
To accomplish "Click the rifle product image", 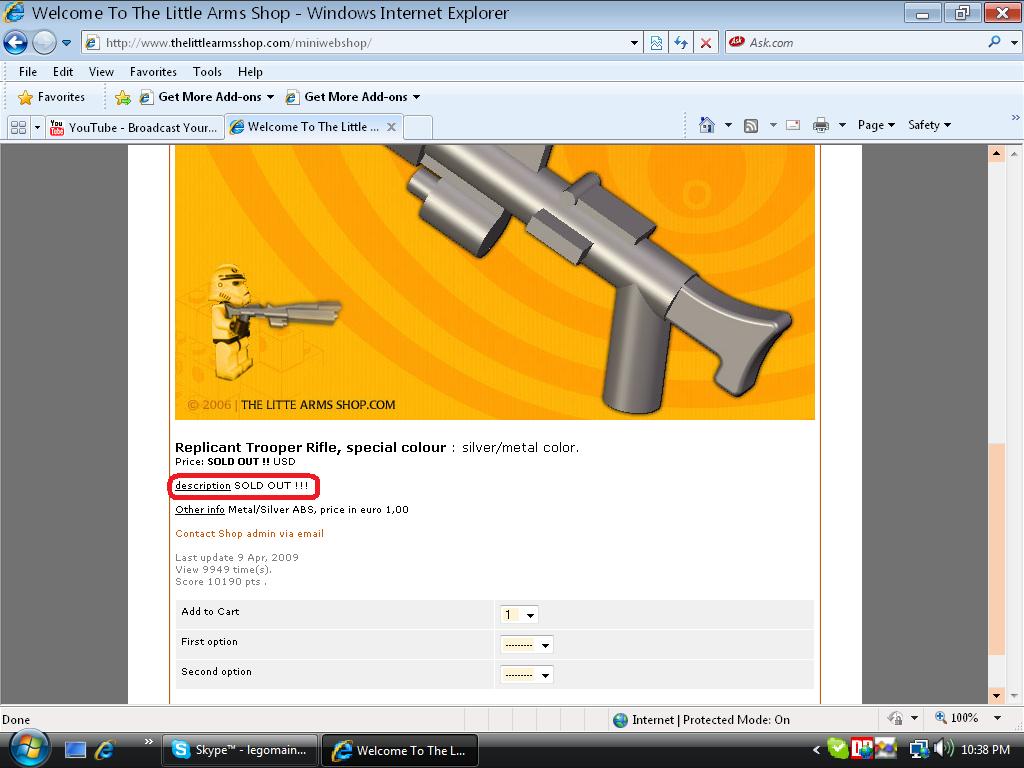I will pyautogui.click(x=494, y=282).
